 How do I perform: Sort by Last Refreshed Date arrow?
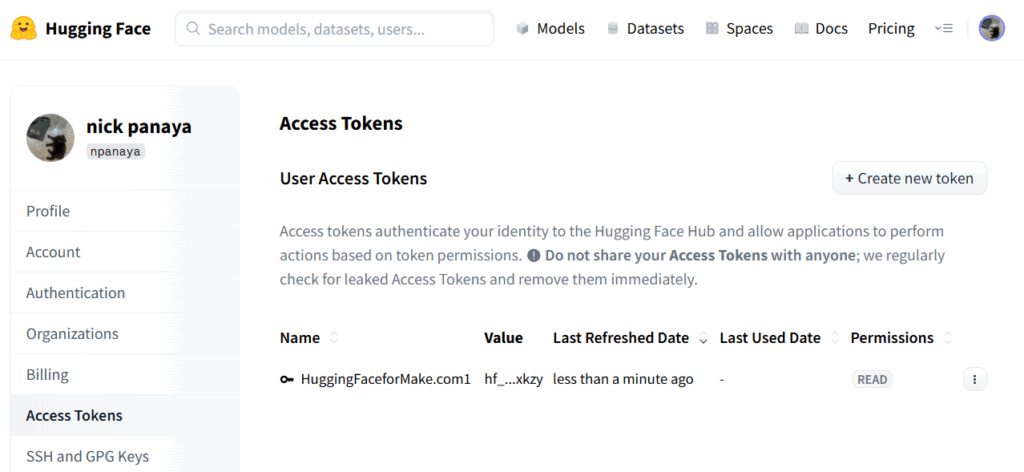703,339
